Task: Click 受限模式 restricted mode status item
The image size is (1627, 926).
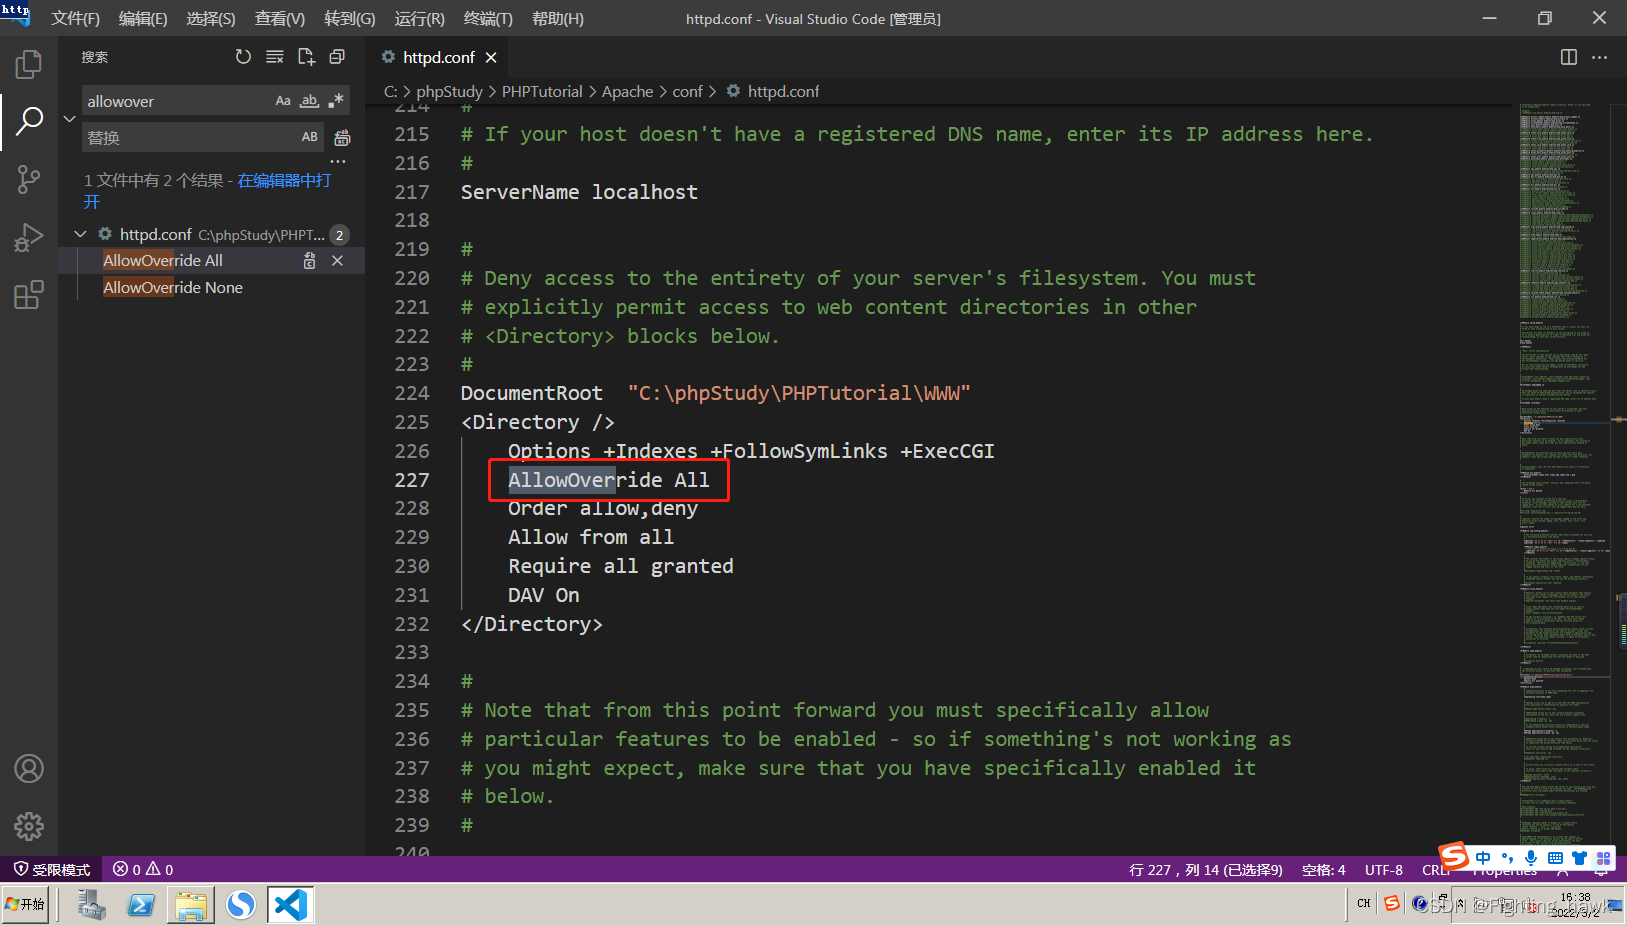Action: pos(51,870)
